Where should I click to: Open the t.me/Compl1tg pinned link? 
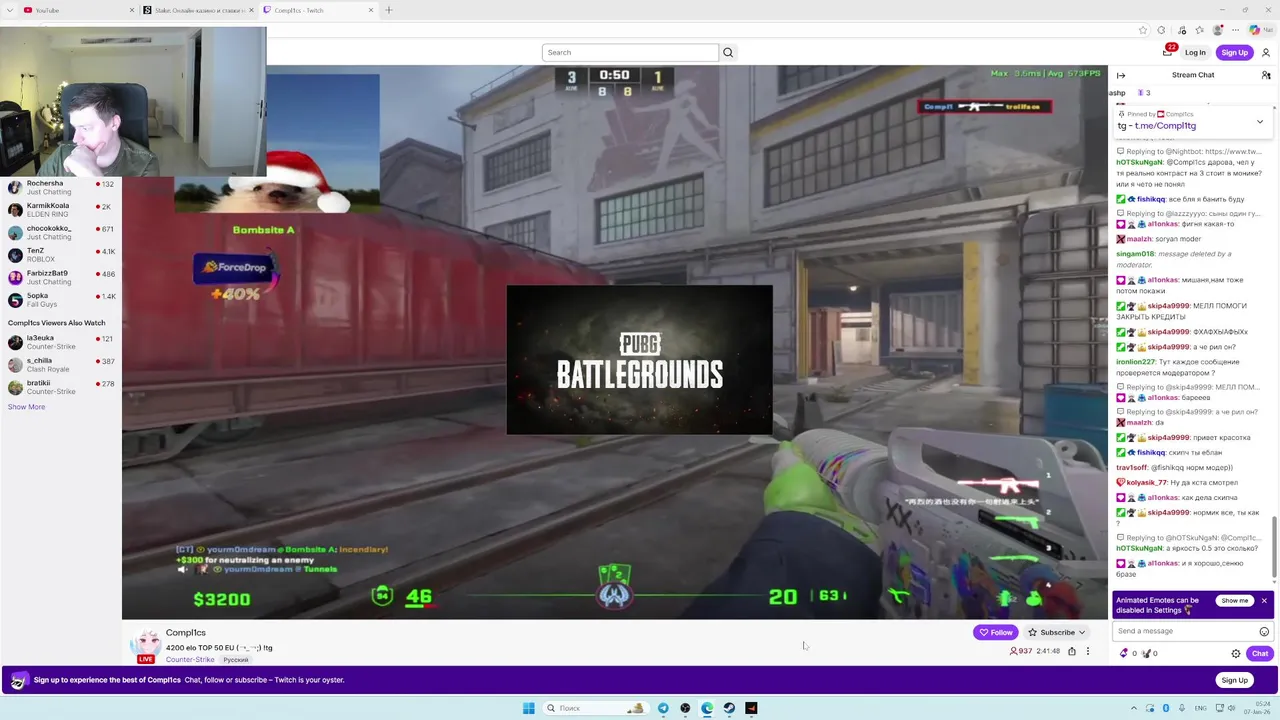click(x=1165, y=126)
